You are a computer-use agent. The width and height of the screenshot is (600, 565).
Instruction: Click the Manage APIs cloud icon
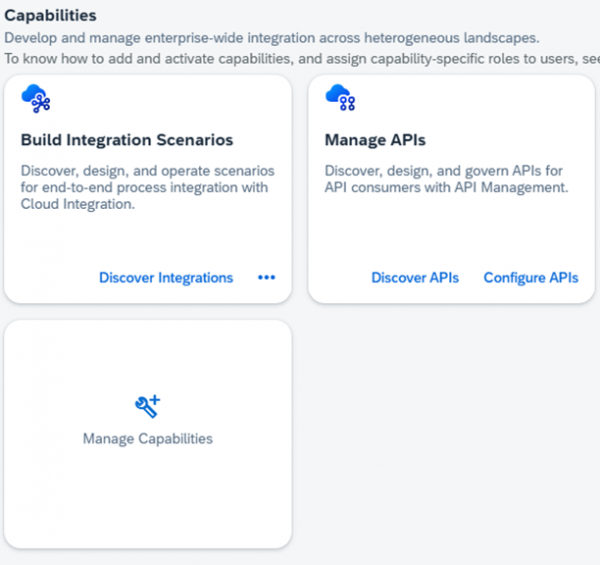(340, 98)
